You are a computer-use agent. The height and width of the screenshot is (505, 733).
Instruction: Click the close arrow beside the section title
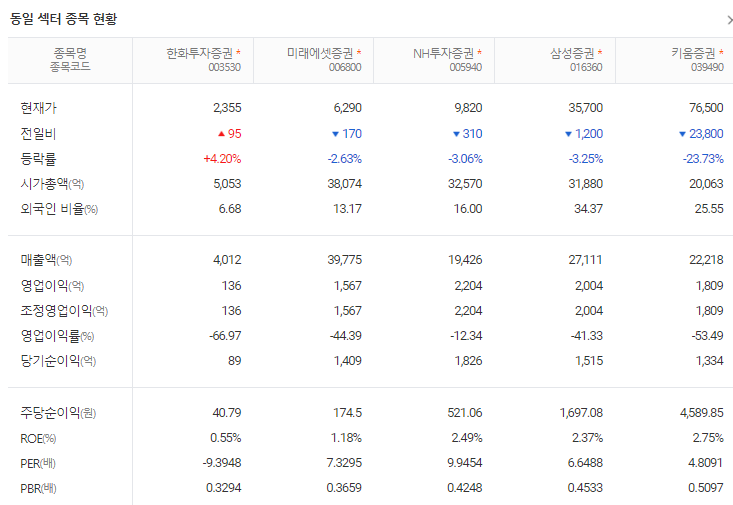click(729, 20)
